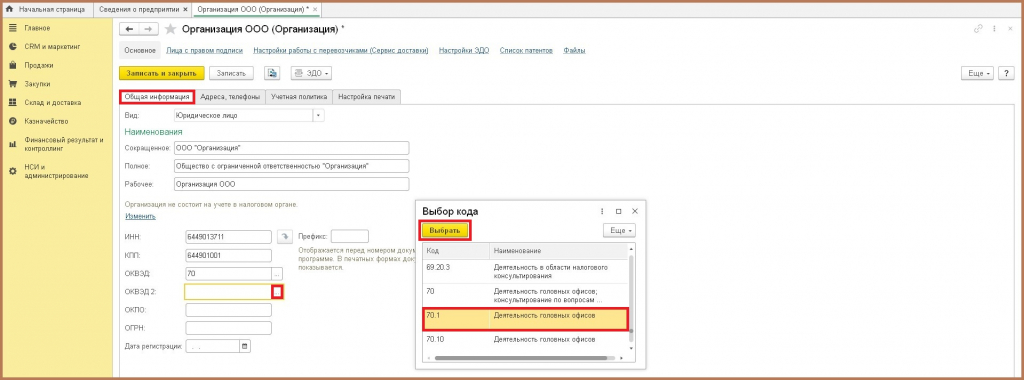Click the Изменить link
1024x380 pixels.
140,216
